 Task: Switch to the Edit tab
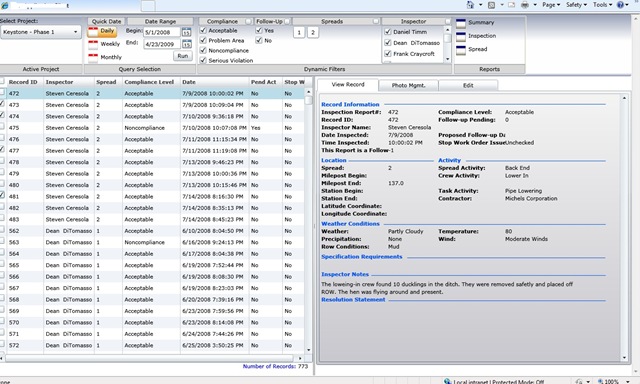pos(468,85)
